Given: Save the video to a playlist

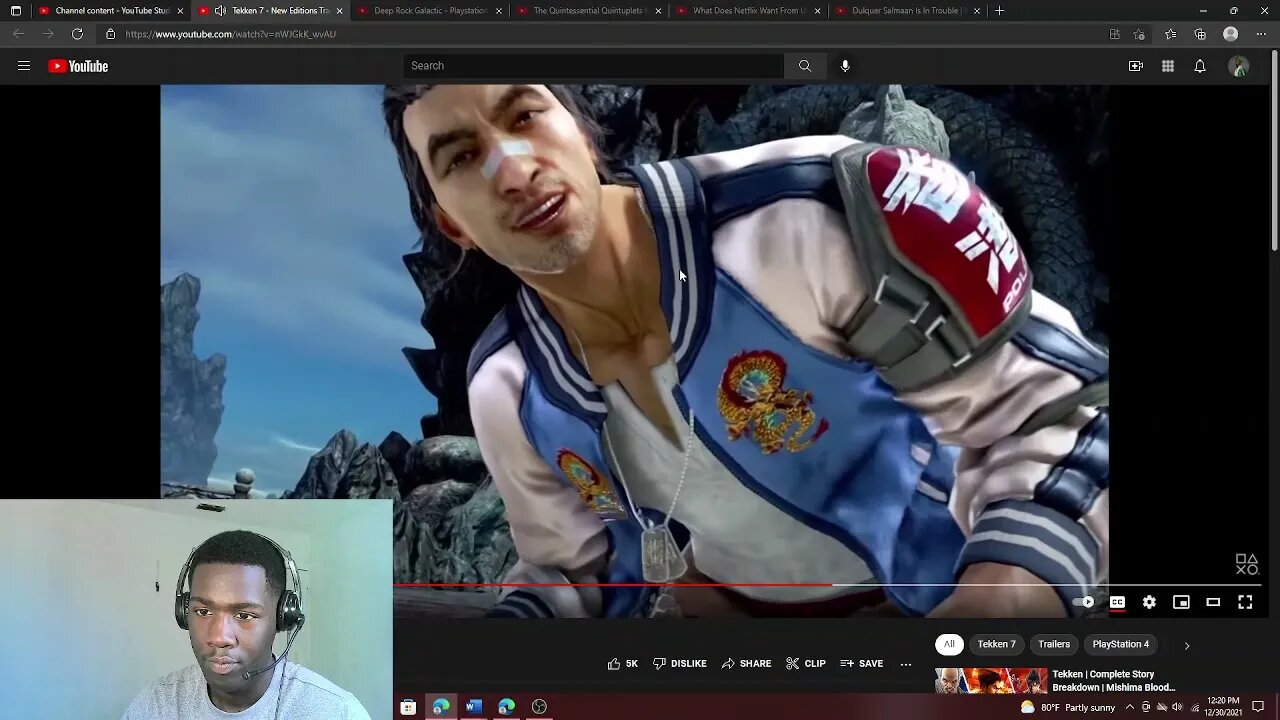Looking at the screenshot, I should pyautogui.click(x=861, y=664).
